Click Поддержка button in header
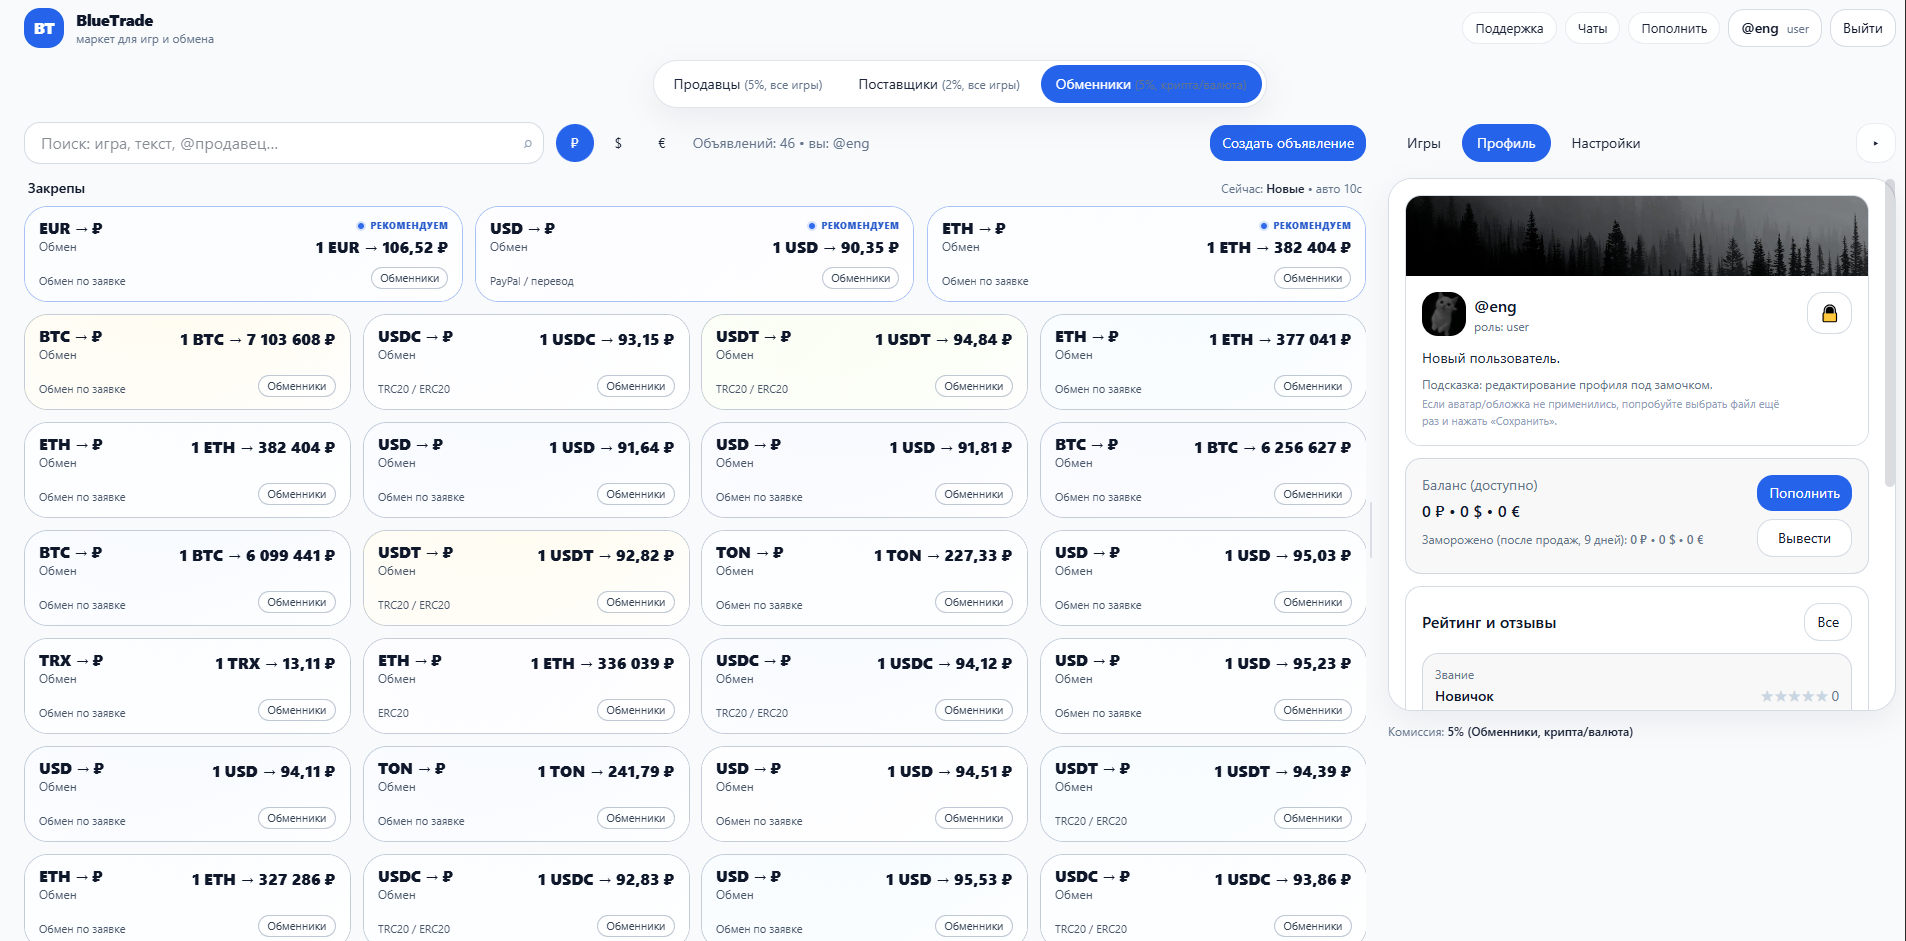The image size is (1906, 941). [x=1509, y=28]
